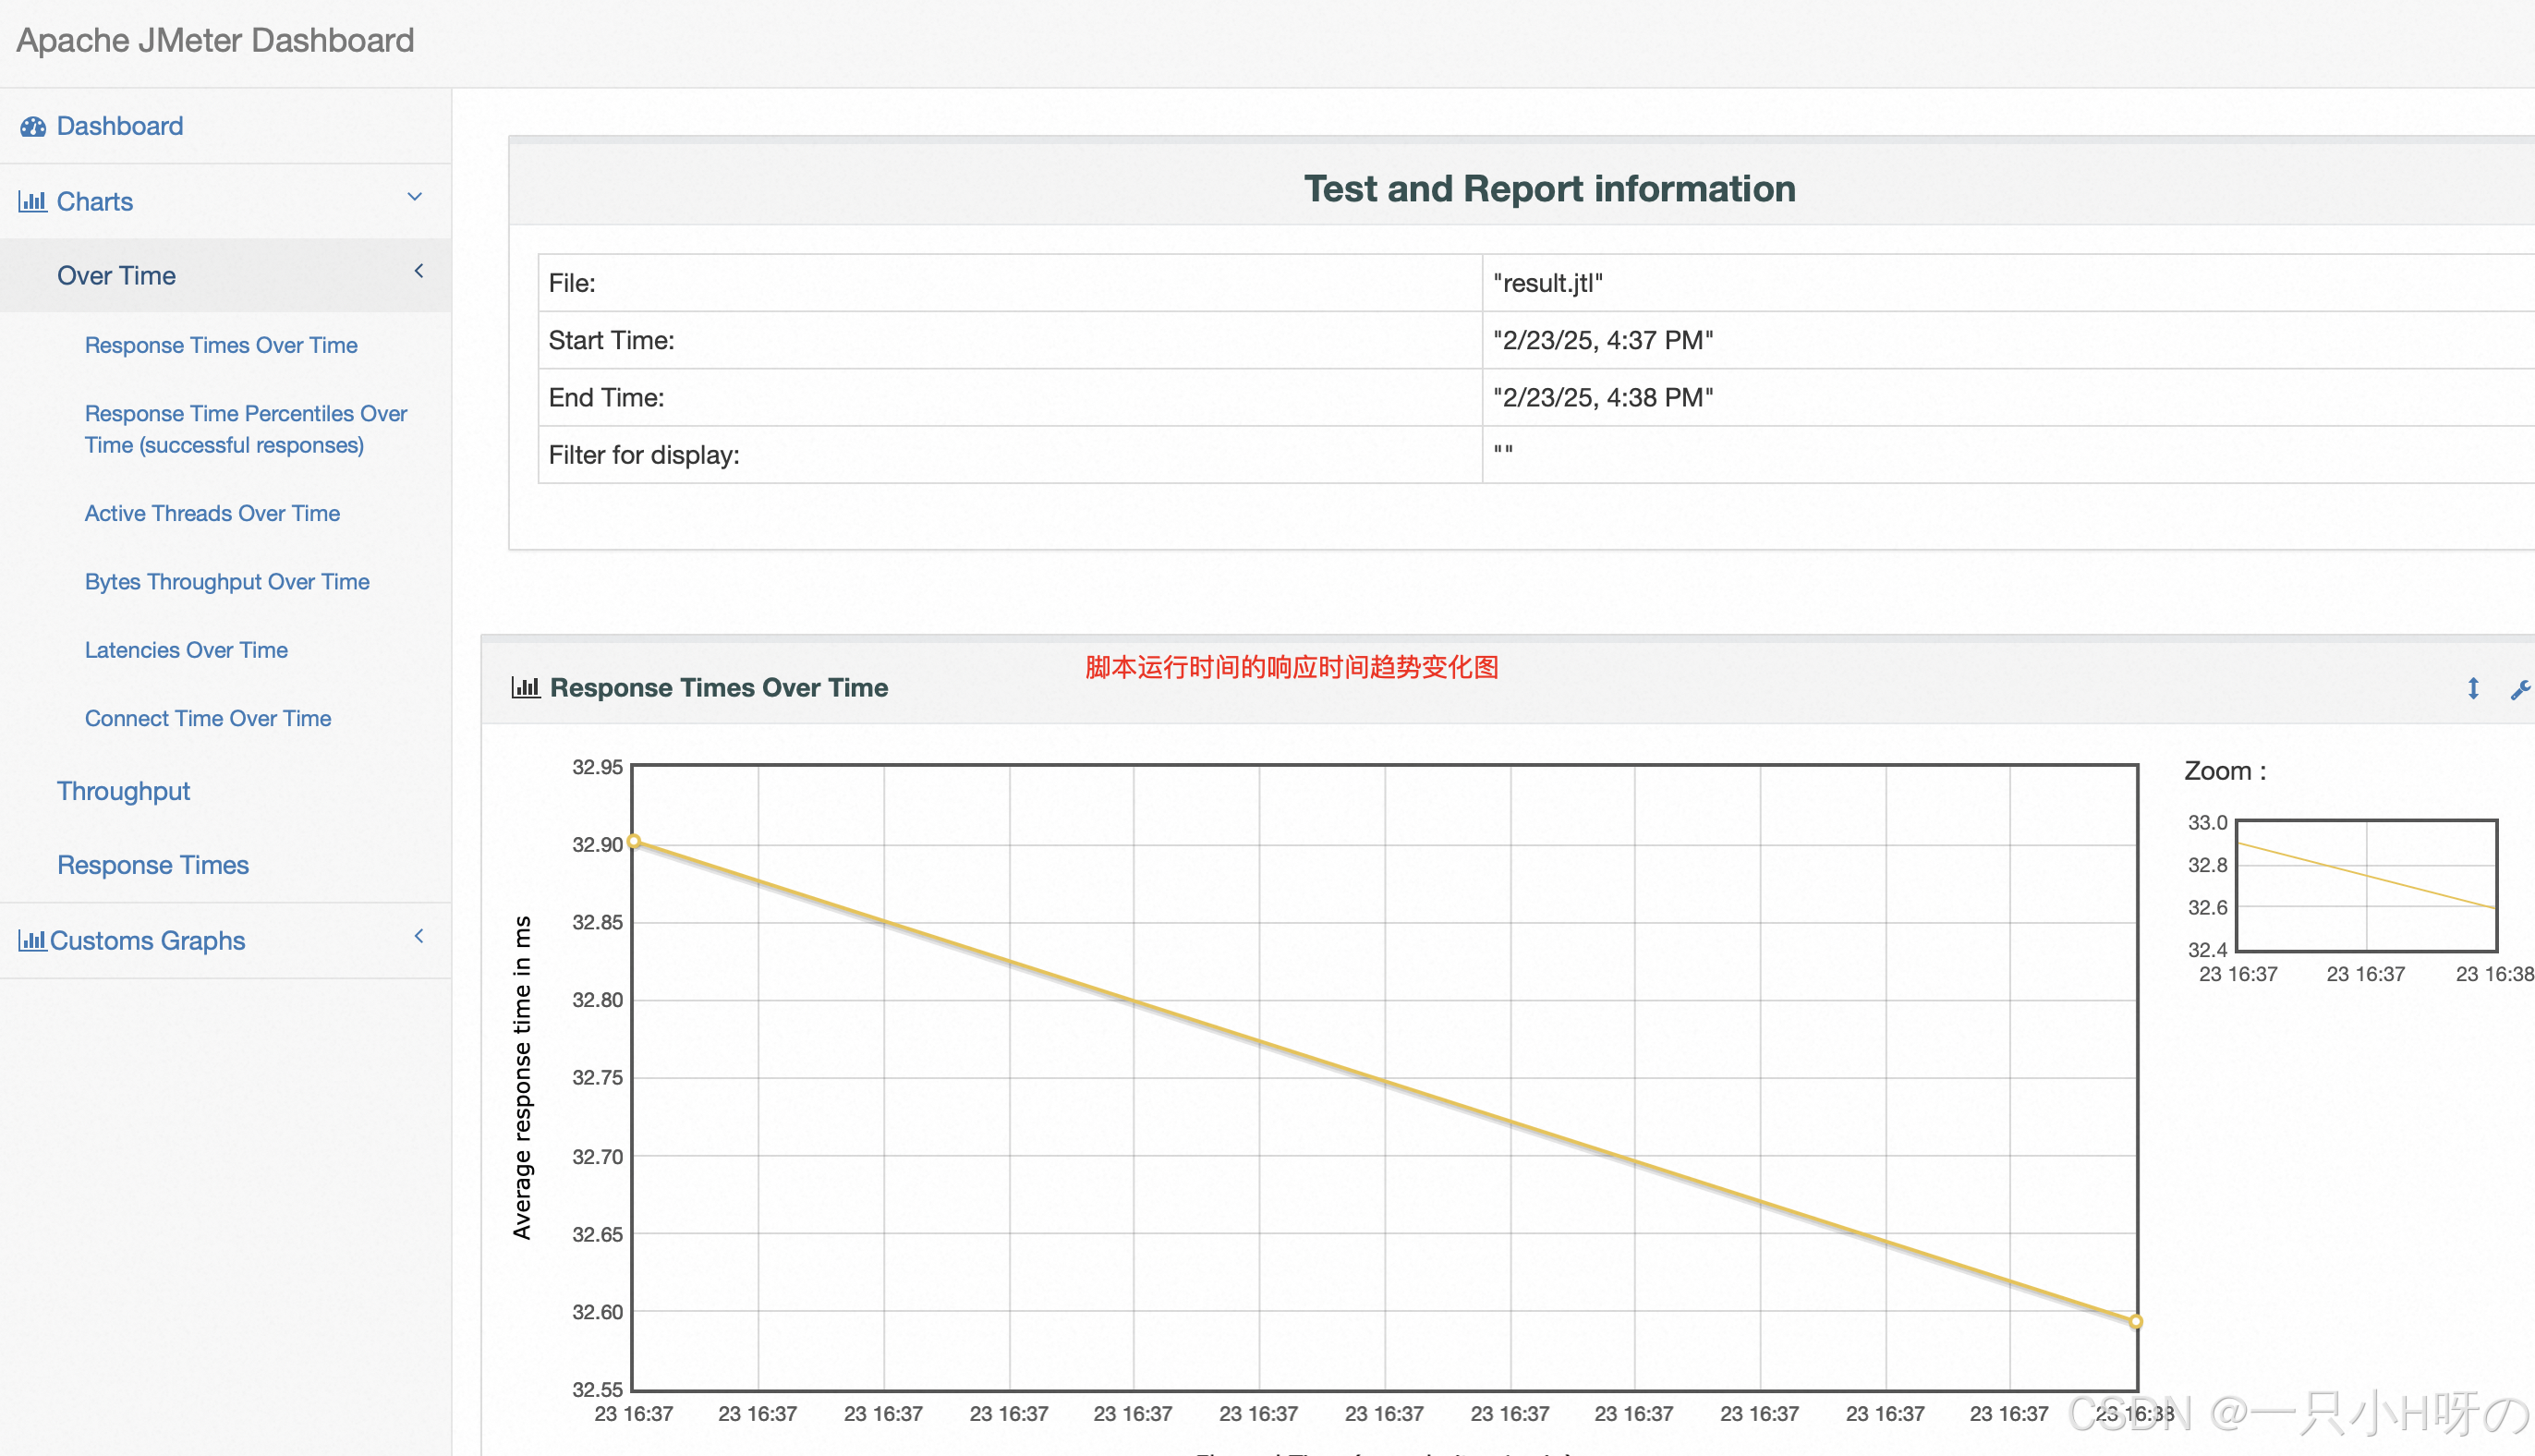Click the Zoom overview mini chart
This screenshot has width=2535, height=1456.
click(x=2366, y=885)
